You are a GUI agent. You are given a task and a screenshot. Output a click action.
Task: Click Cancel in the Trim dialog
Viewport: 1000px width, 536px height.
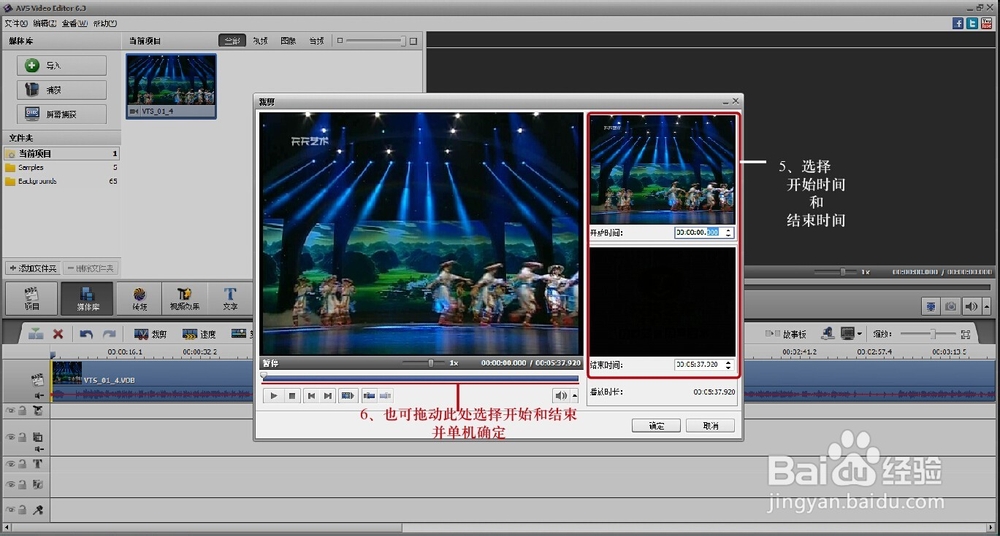(x=710, y=426)
